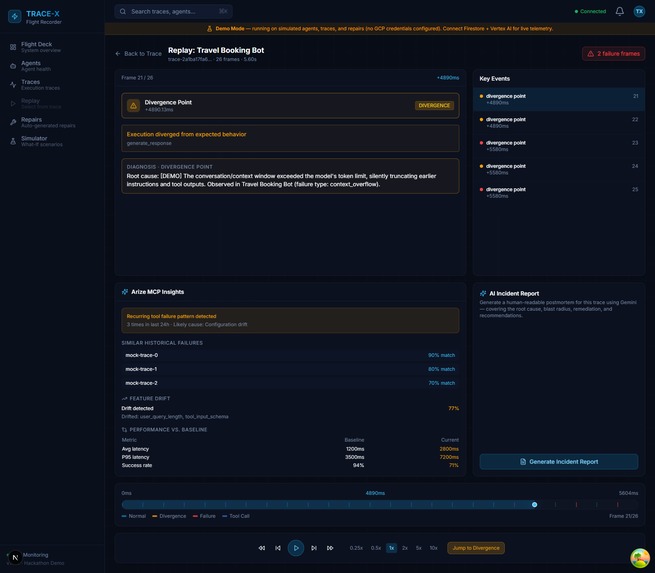Step back one frame
This screenshot has width=655, height=573.
pyautogui.click(x=278, y=548)
